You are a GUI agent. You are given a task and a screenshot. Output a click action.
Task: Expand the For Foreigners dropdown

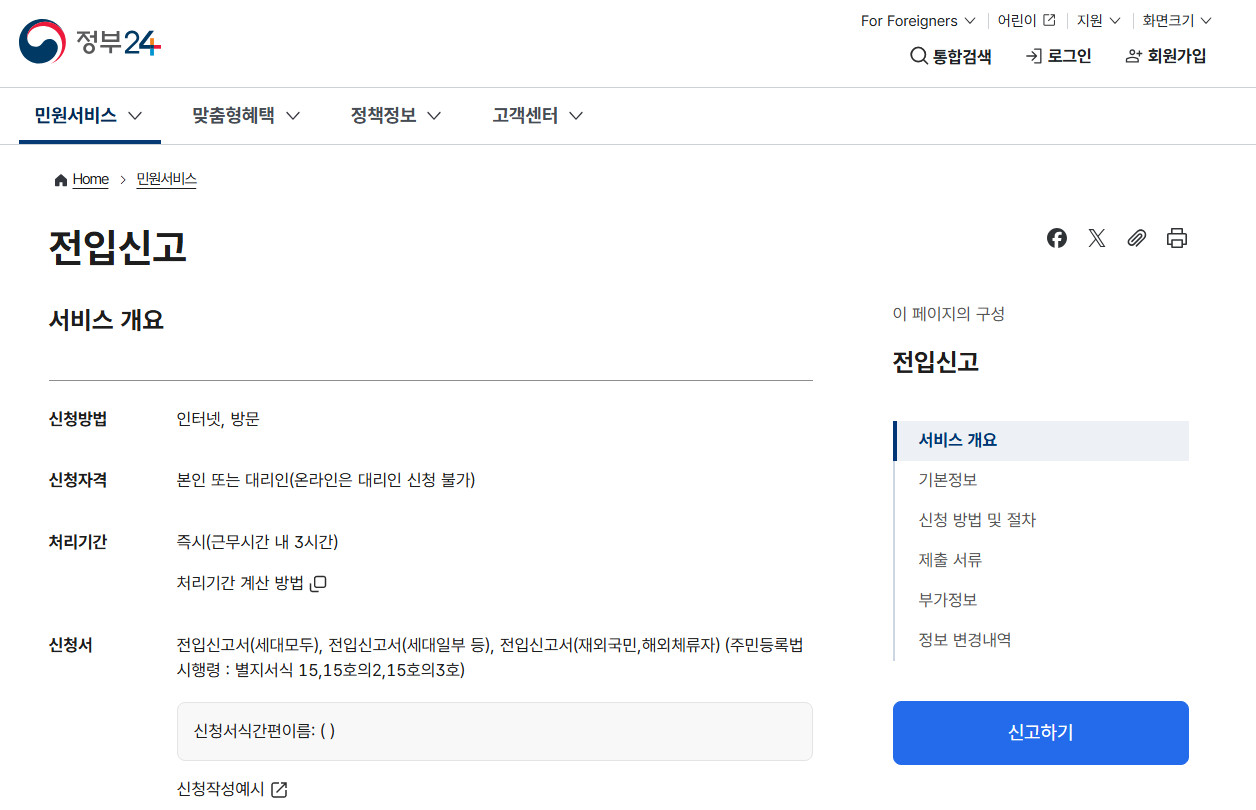[x=918, y=21]
